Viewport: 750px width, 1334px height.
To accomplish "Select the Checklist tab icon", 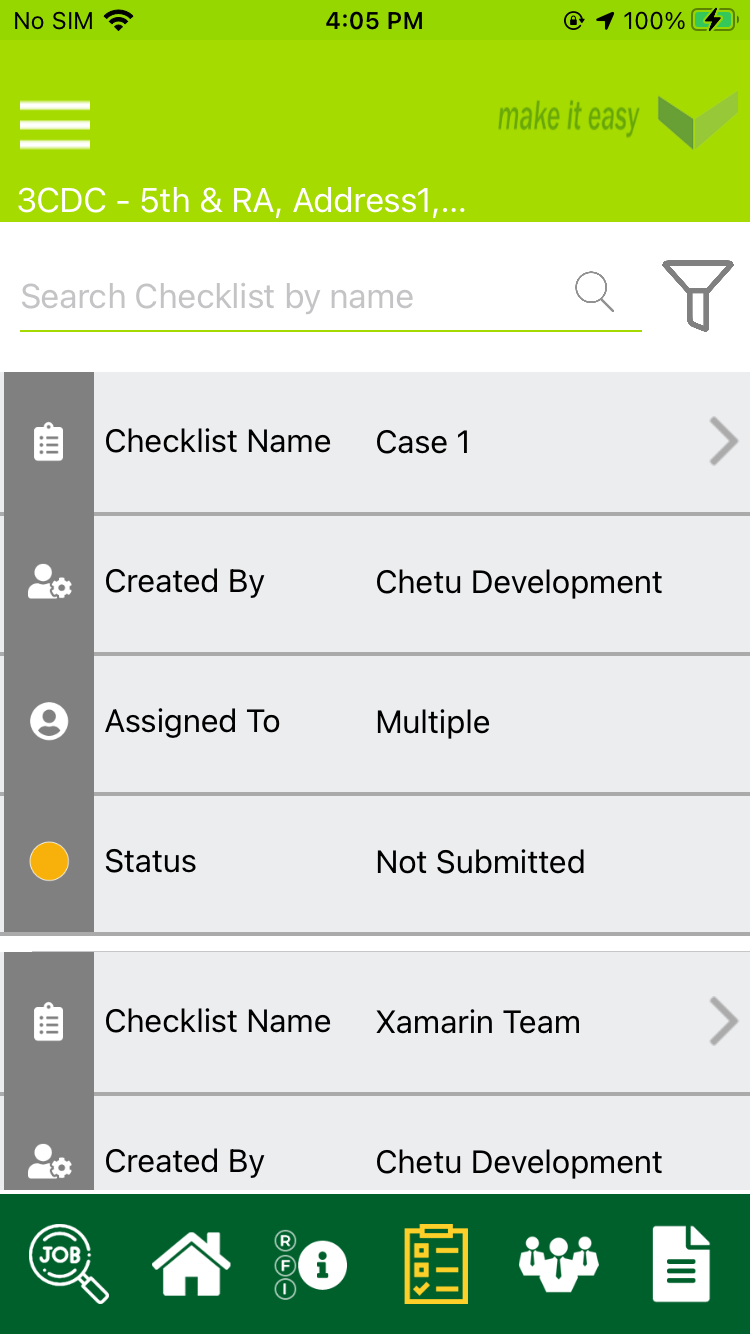I will pos(436,1264).
